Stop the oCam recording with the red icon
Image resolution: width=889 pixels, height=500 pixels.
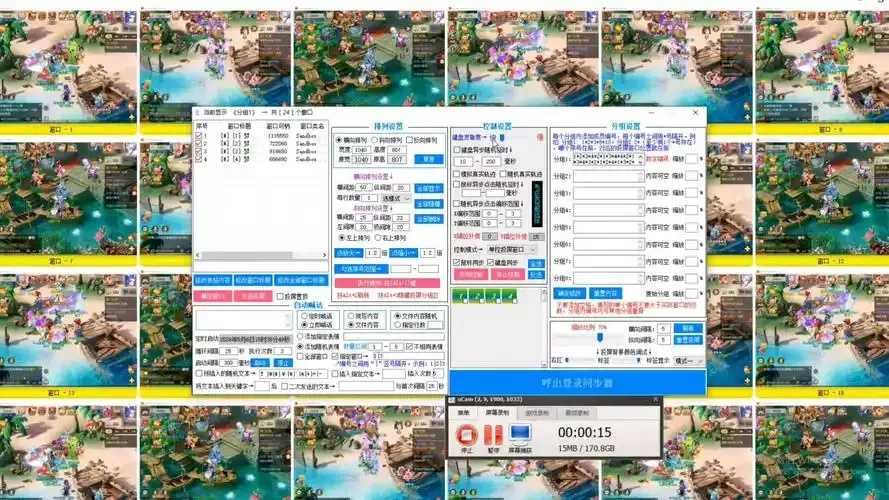466,435
